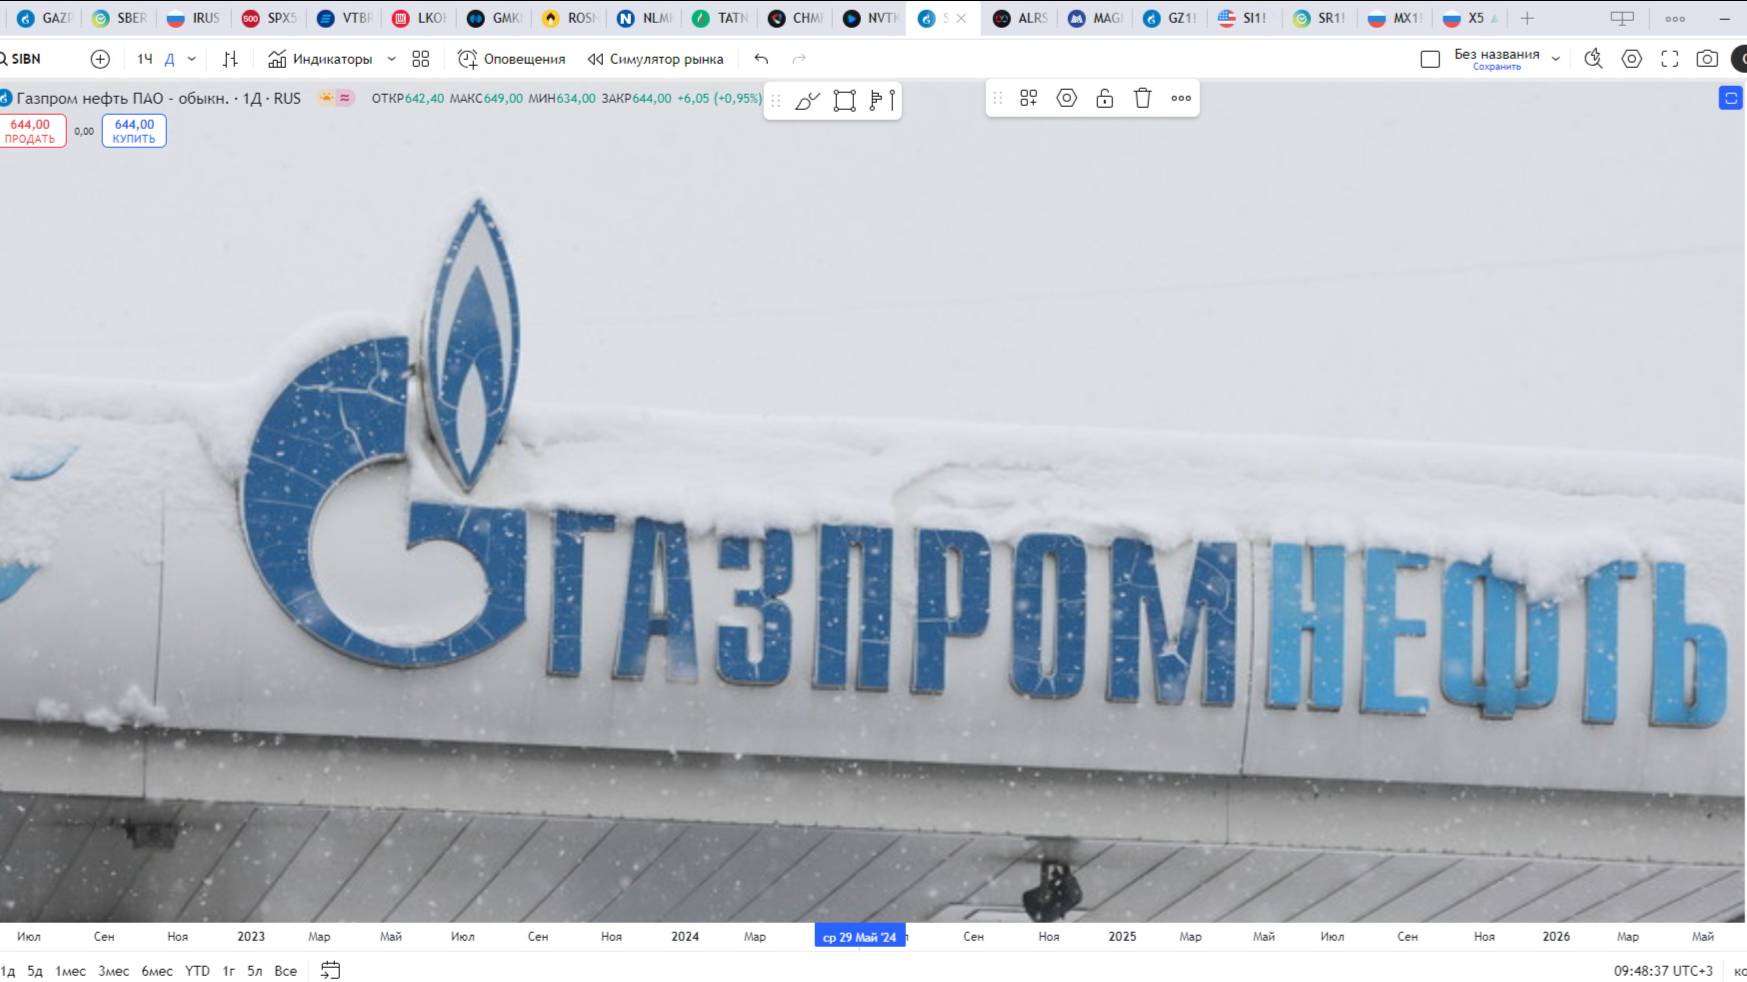This screenshot has height=982, width=1747.
Task: Toggle the chart layout square checkbox
Action: (1430, 59)
